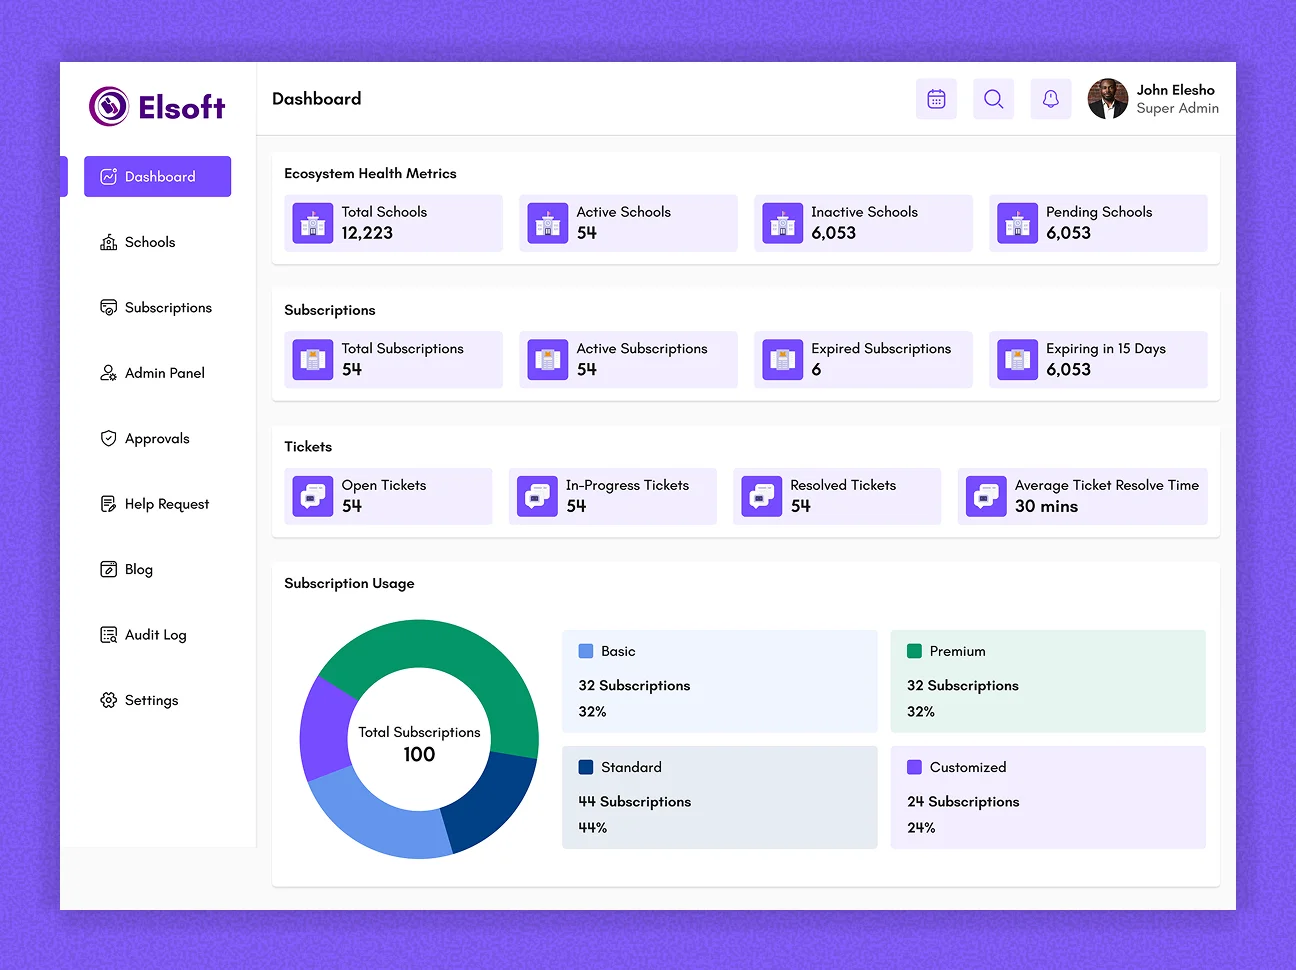Click the Admin Panel person icon
The width and height of the screenshot is (1296, 970).
point(108,373)
